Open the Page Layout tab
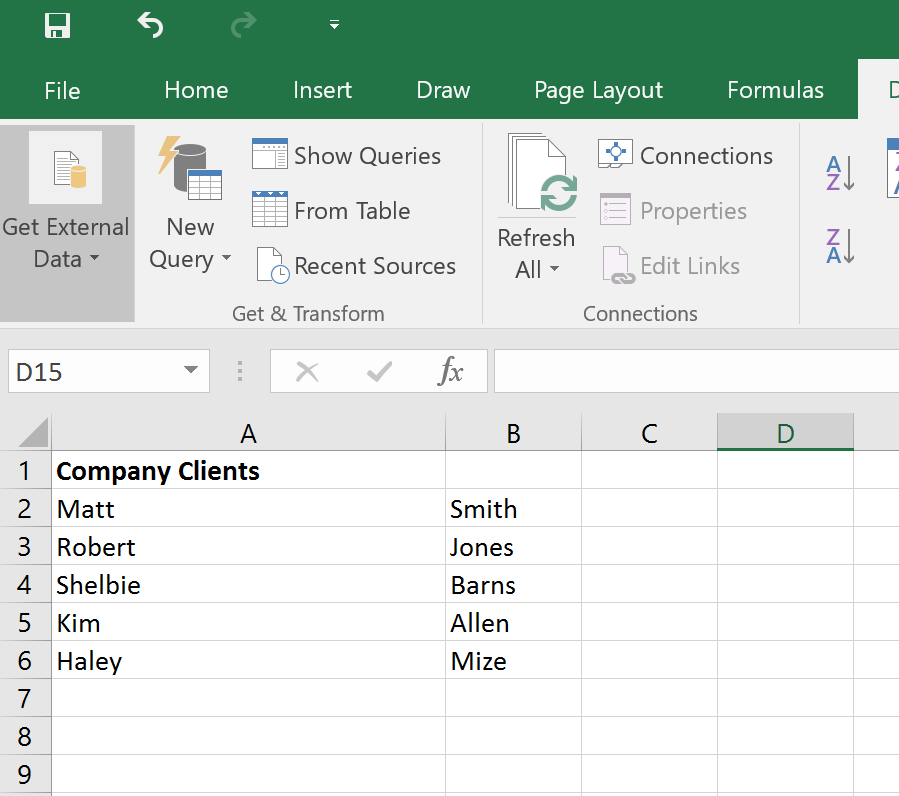899x796 pixels. coord(598,90)
